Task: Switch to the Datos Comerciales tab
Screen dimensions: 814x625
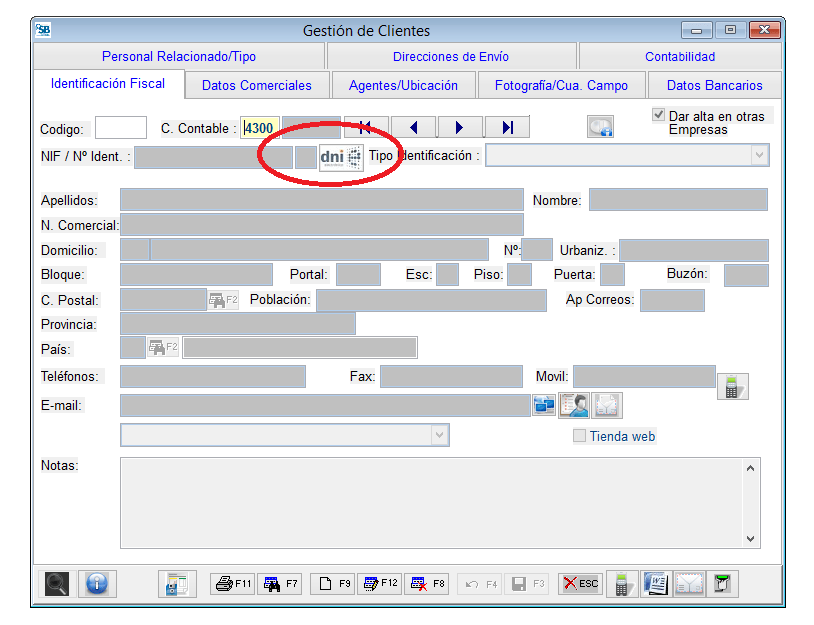Action: [257, 85]
